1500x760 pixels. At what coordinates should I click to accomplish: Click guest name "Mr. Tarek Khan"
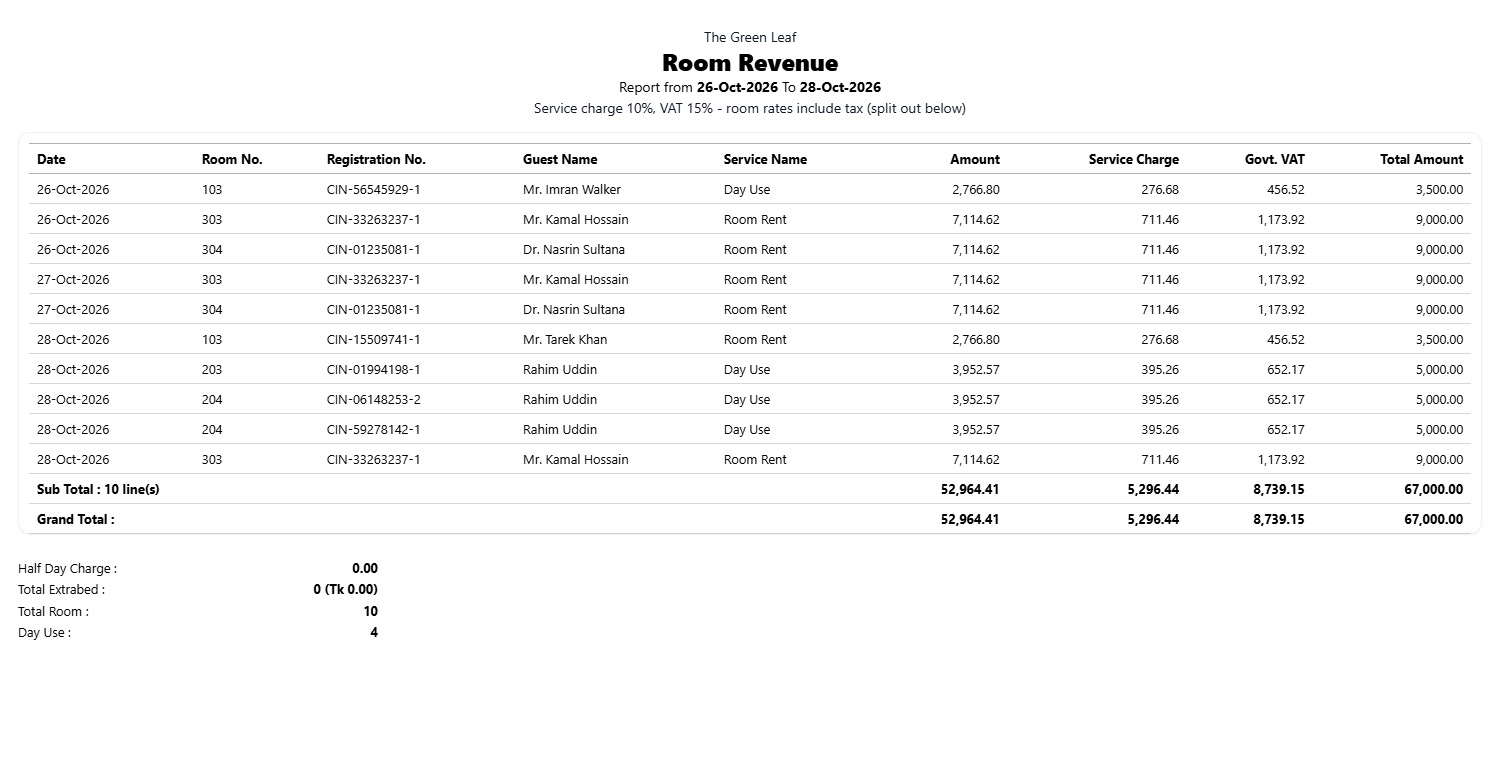pyautogui.click(x=565, y=339)
